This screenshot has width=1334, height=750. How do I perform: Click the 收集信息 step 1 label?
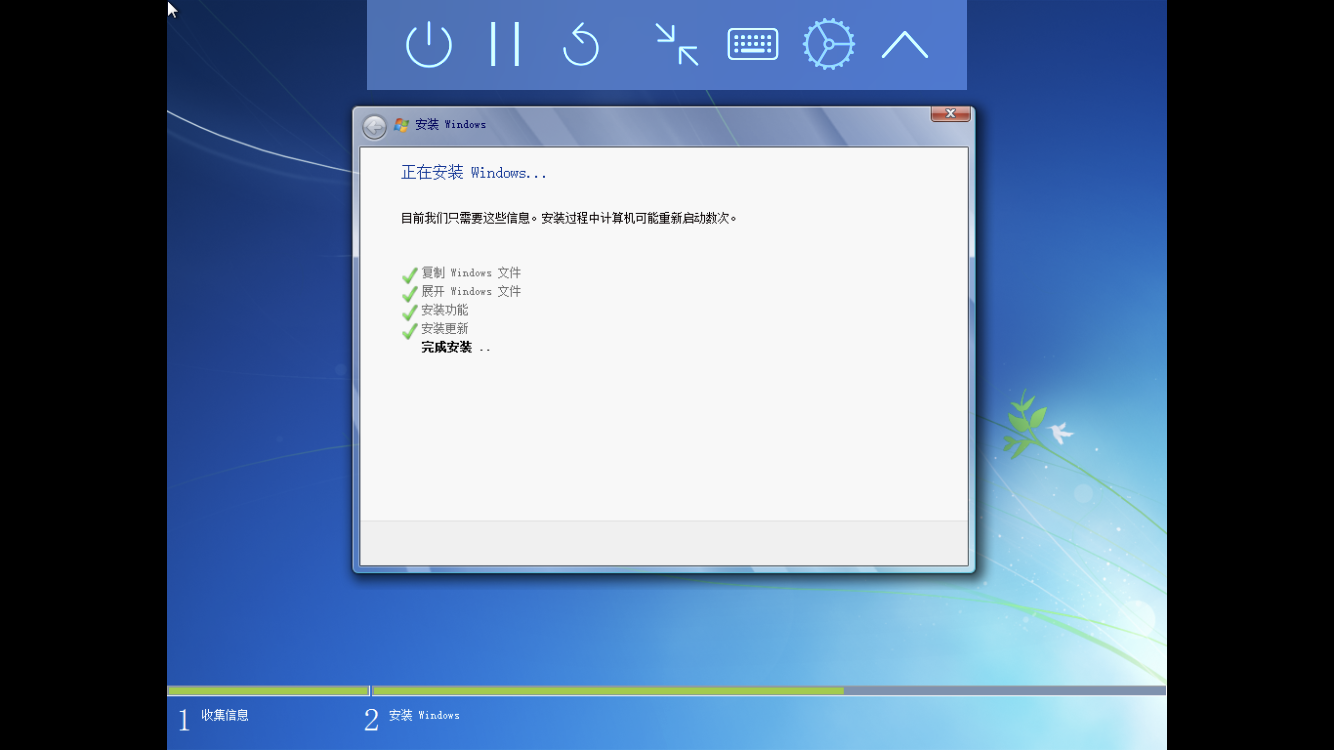pyautogui.click(x=225, y=715)
